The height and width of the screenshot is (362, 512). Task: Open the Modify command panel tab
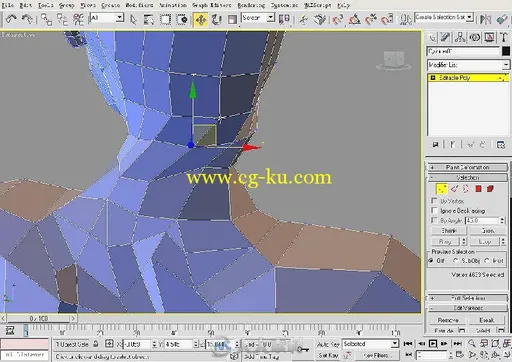(445, 37)
